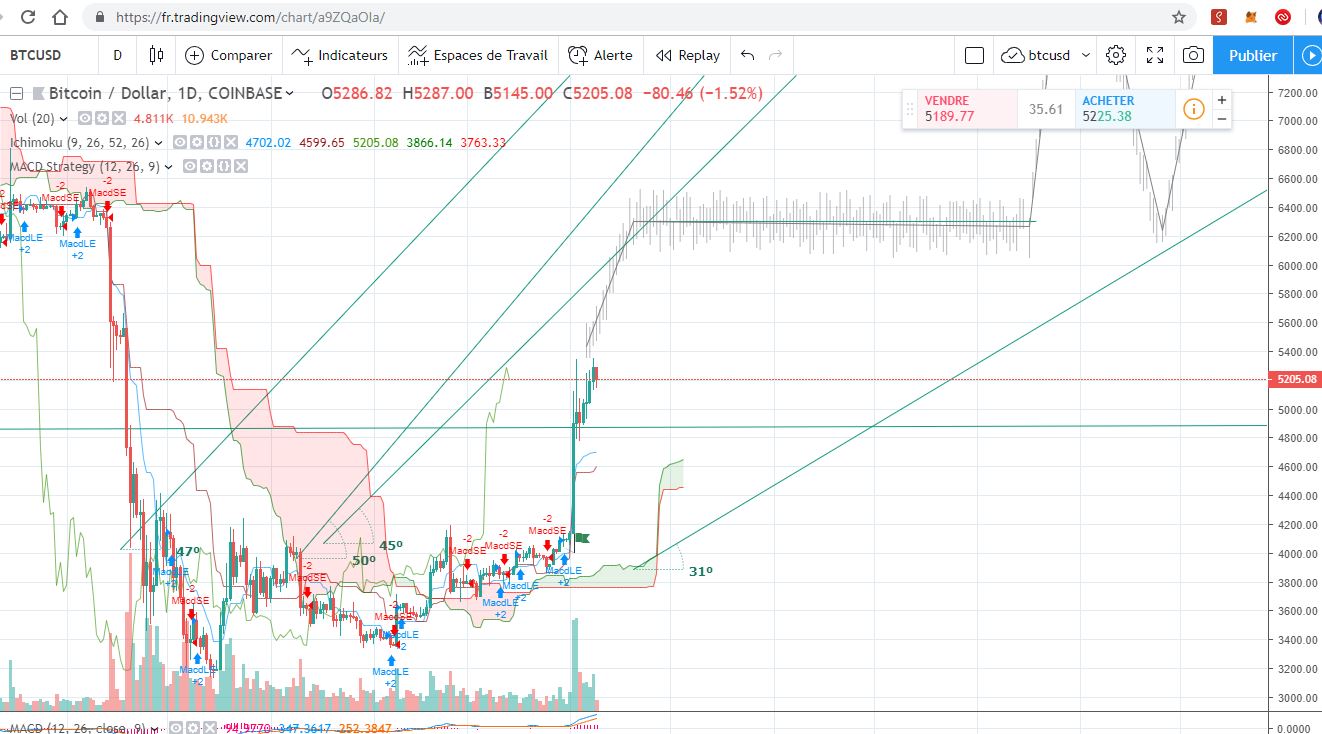The width and height of the screenshot is (1322, 734).
Task: Select the 47º angle annotation
Action: click(x=188, y=551)
